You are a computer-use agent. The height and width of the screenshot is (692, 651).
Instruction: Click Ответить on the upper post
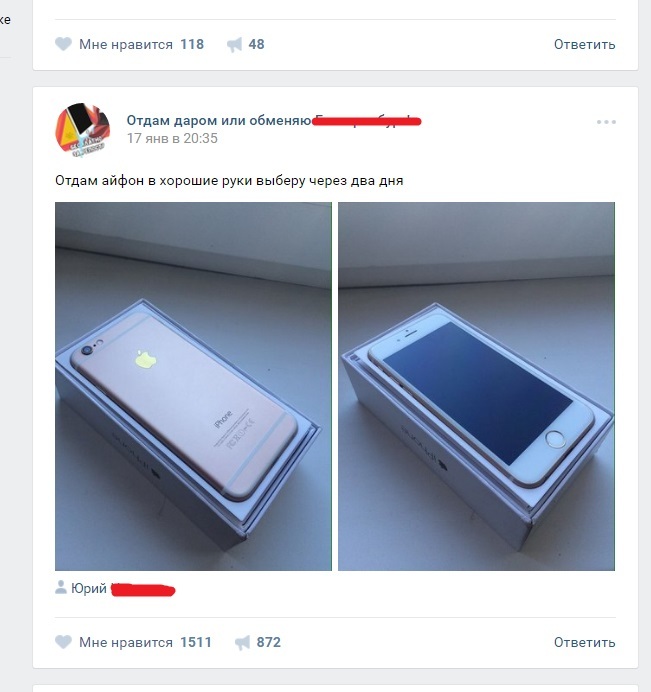pyautogui.click(x=584, y=44)
